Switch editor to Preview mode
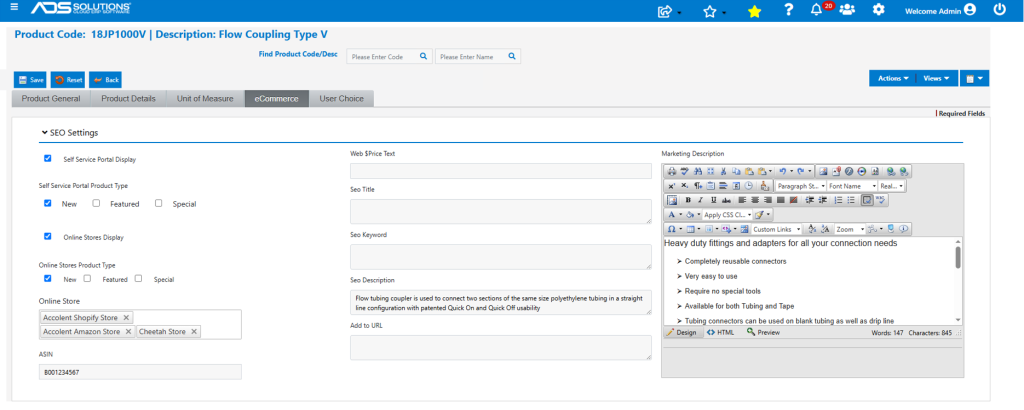Viewport: 1024px width, 410px height. (763, 332)
